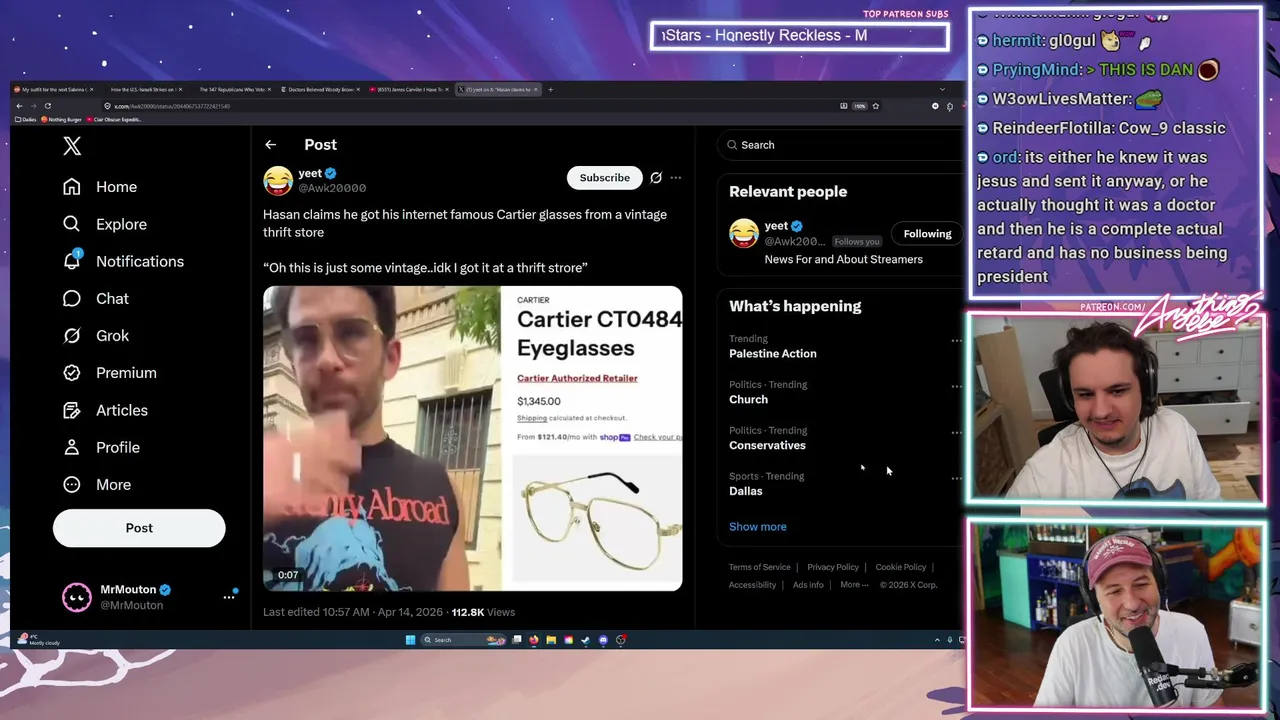Switch to 'How the U.S.-Israeli Strikes' tab
Viewport: 1280px width, 720px height.
tap(143, 89)
